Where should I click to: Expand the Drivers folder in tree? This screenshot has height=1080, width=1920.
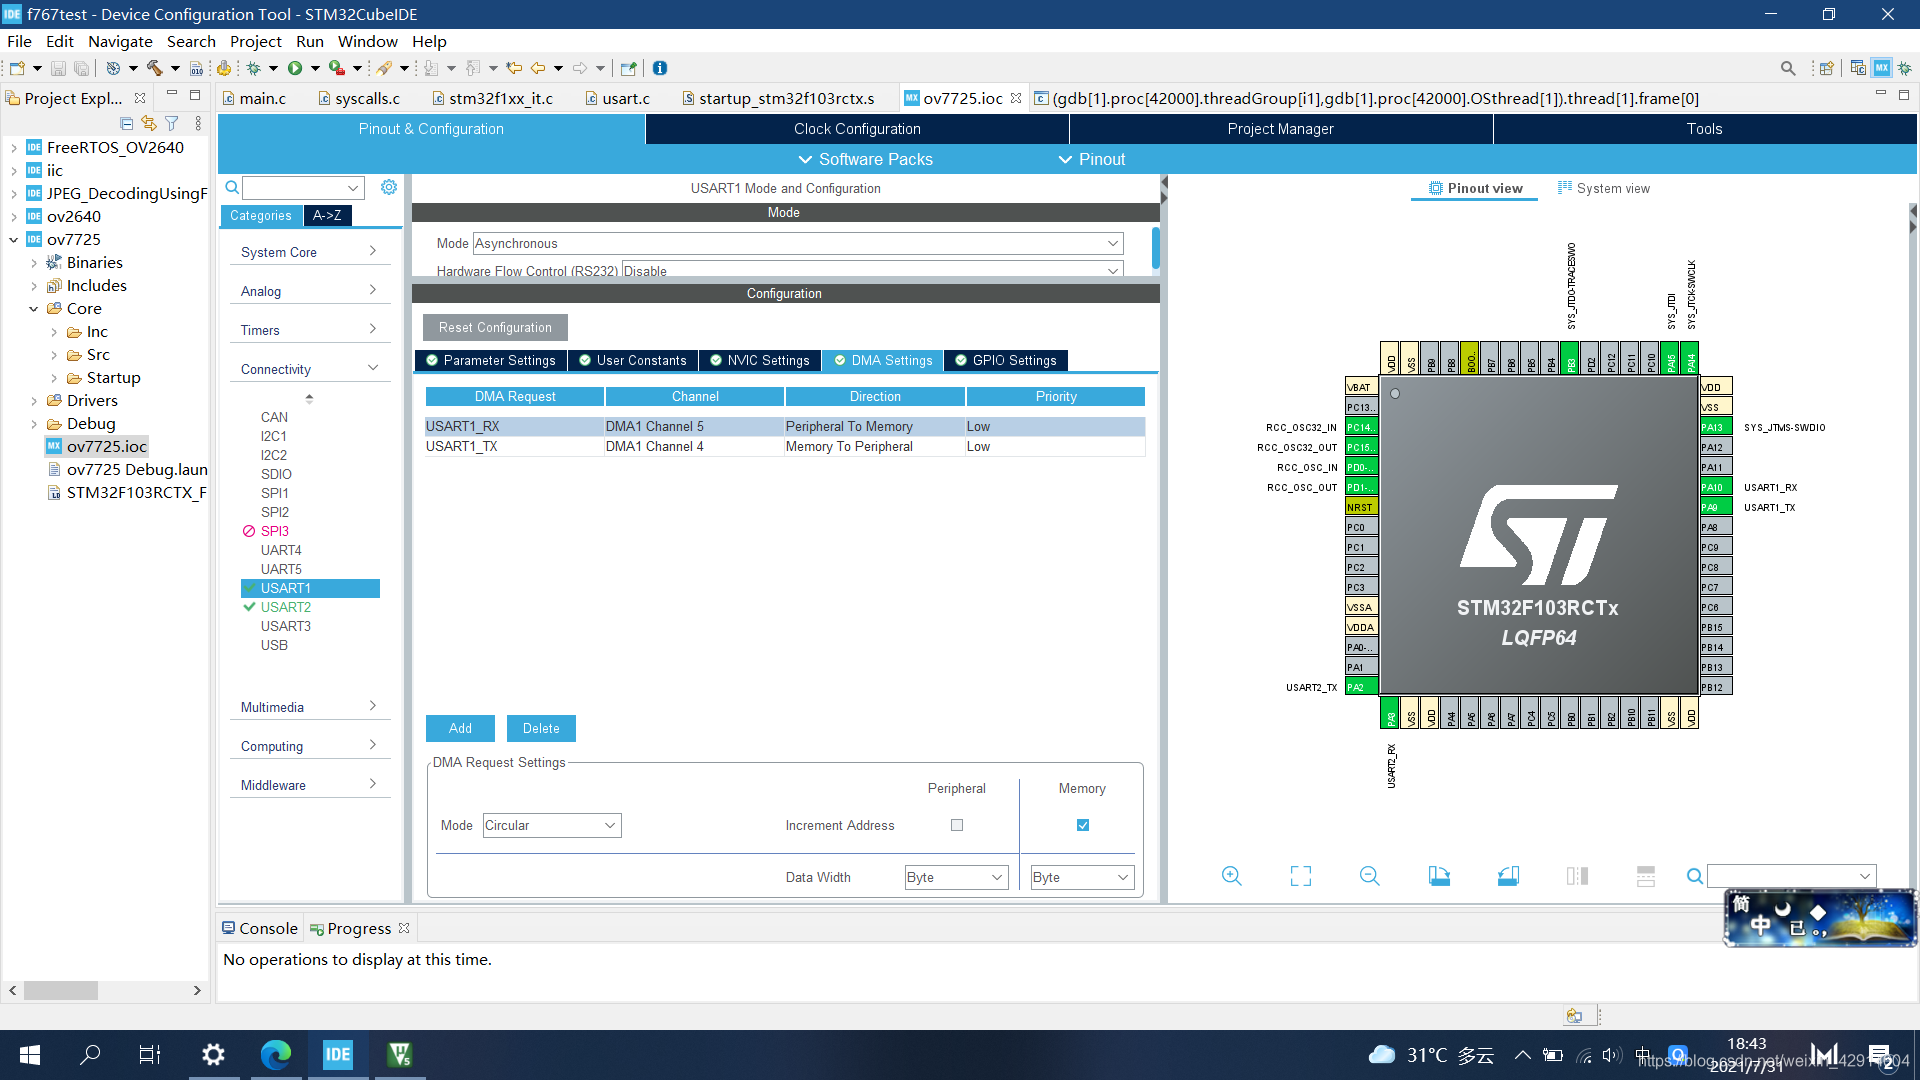[x=34, y=401]
